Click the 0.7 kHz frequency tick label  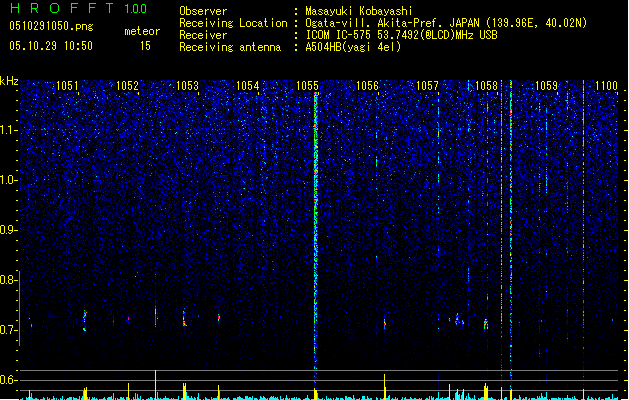pyautogui.click(x=8, y=330)
